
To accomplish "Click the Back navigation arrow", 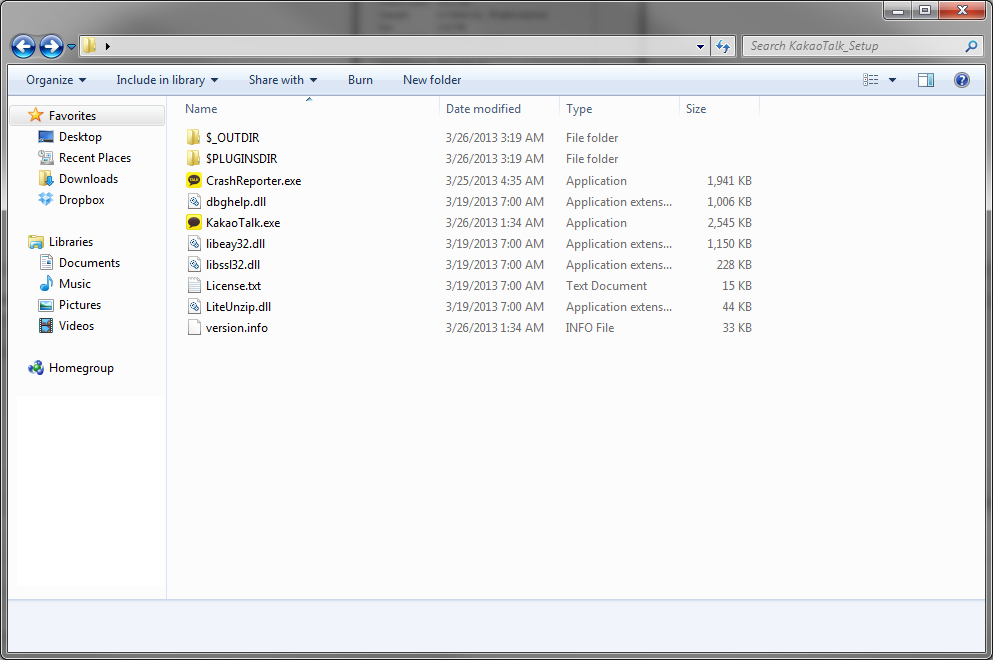I will [x=23, y=46].
